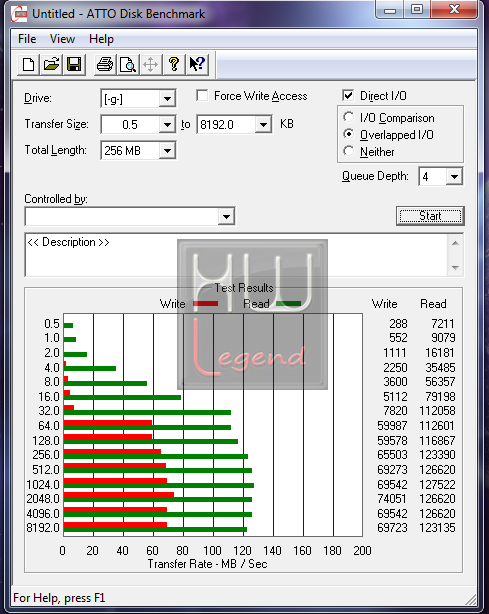
Task: Click the Description scrollbar up arrow
Action: (x=455, y=244)
